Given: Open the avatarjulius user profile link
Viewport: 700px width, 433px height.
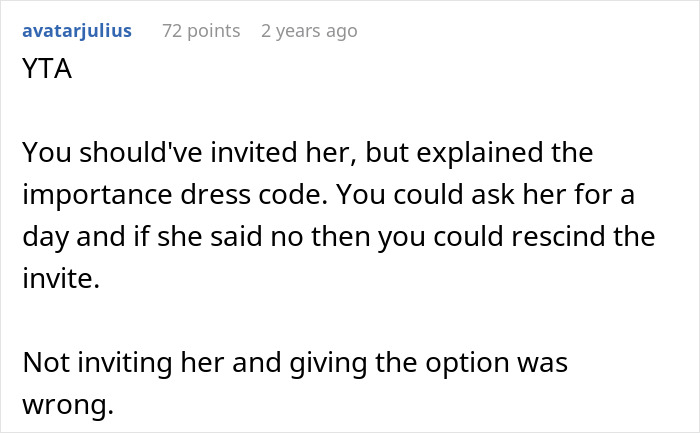Looking at the screenshot, I should click(x=77, y=31).
